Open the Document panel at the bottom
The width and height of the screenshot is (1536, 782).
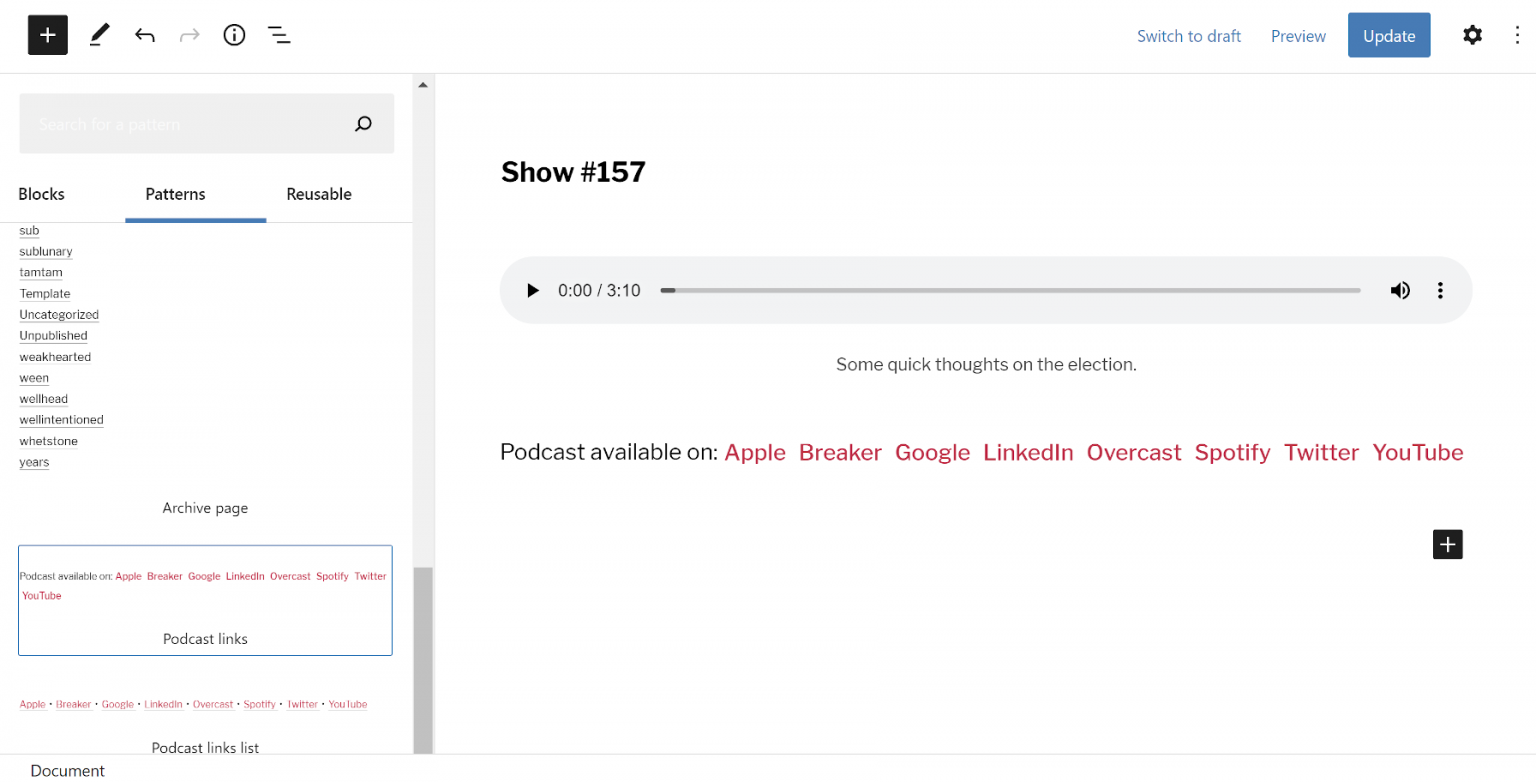[67, 770]
